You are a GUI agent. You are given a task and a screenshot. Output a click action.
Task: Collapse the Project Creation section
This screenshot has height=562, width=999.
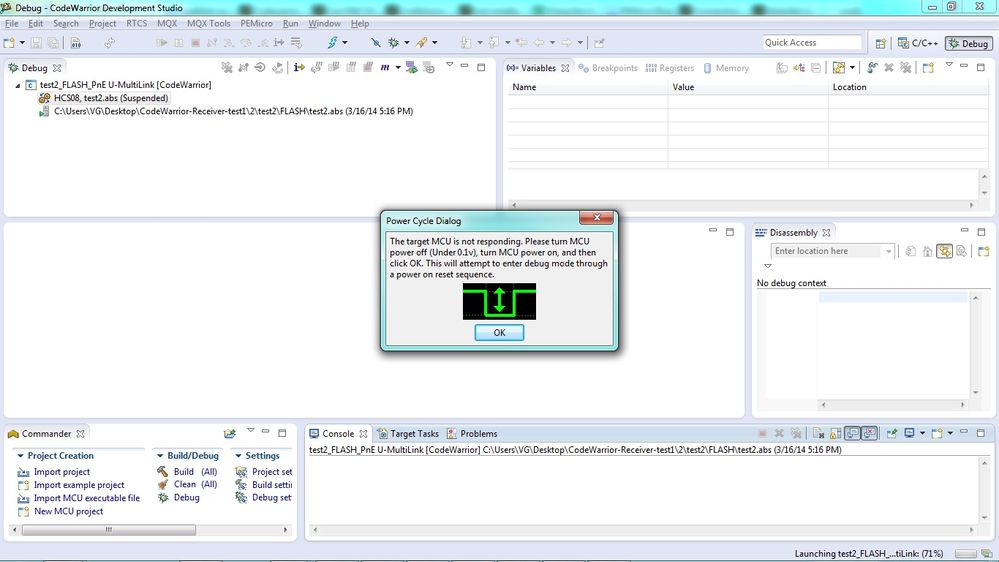coord(20,456)
